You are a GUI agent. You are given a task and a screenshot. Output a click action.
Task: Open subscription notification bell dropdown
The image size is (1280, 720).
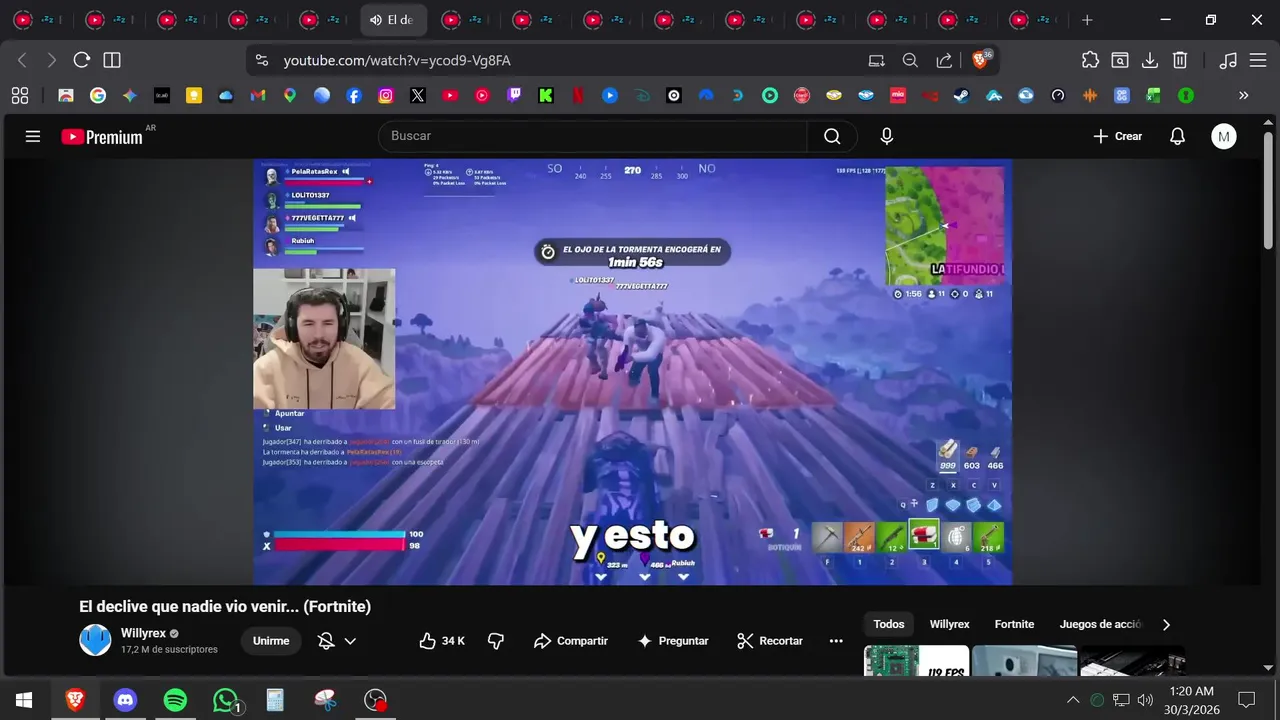point(337,641)
